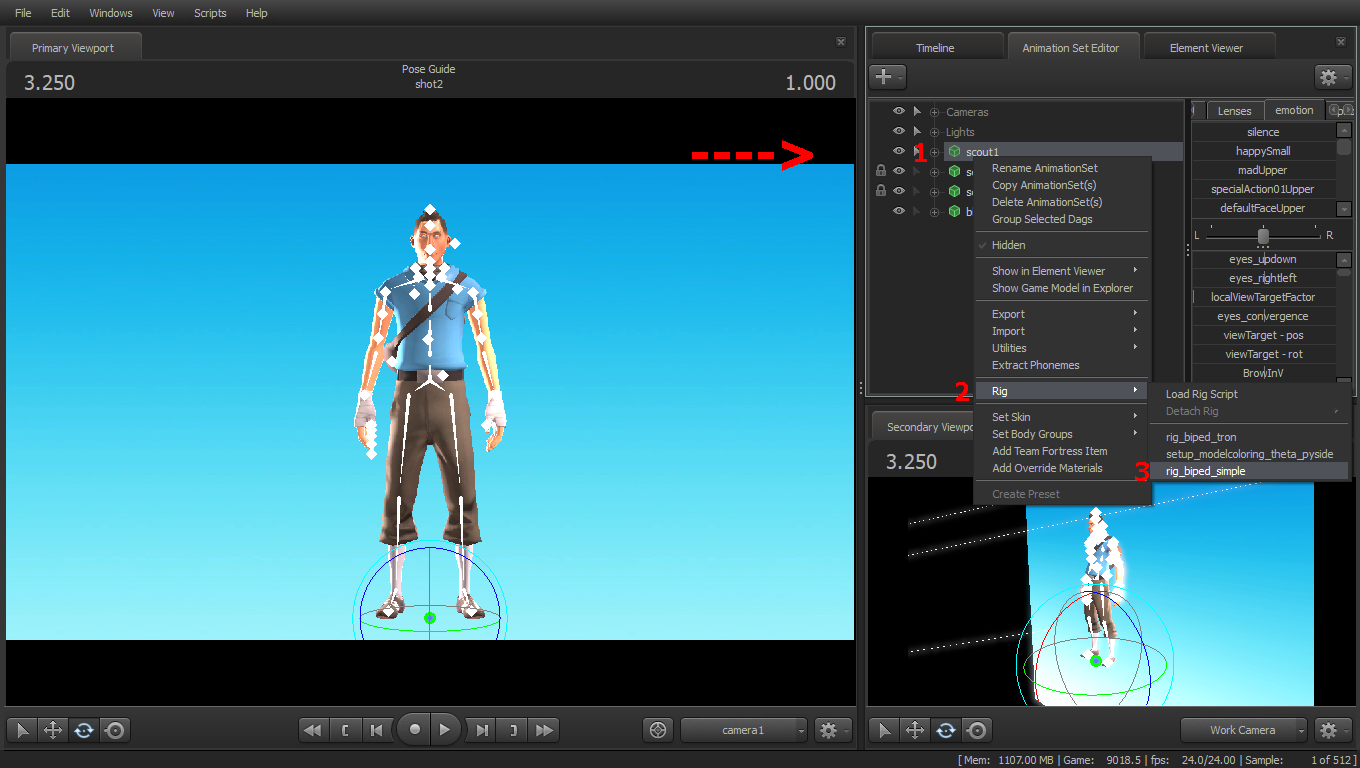Expand the Cameras tree group
This screenshot has width=1360, height=768.
(x=935, y=112)
